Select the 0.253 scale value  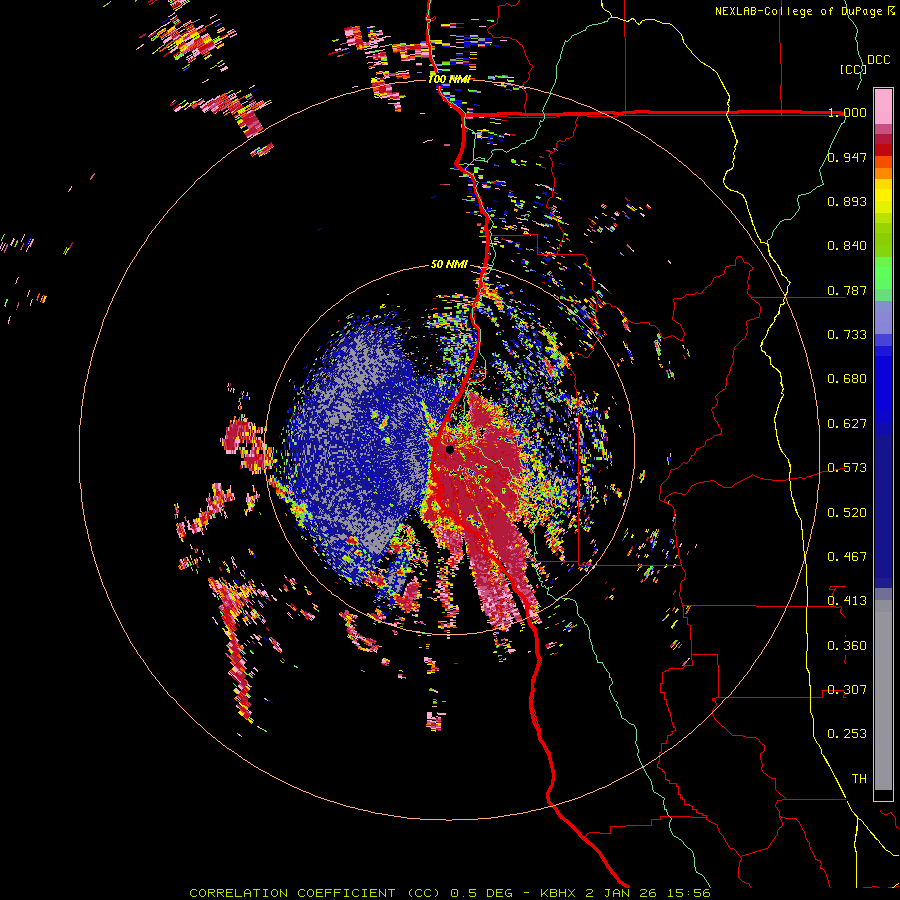click(847, 734)
